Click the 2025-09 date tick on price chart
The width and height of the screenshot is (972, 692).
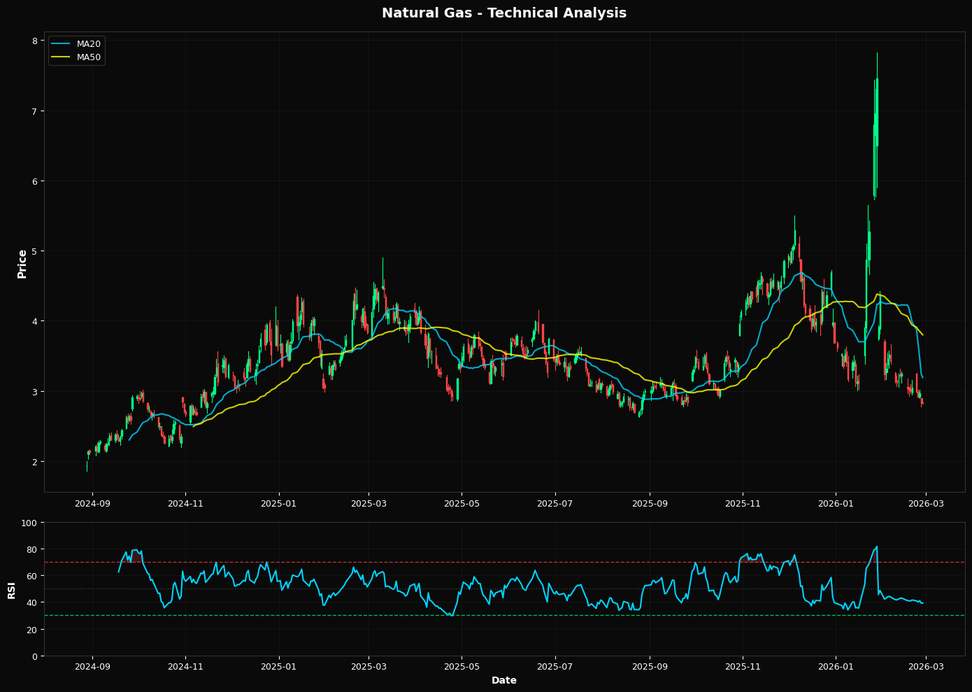650,503
